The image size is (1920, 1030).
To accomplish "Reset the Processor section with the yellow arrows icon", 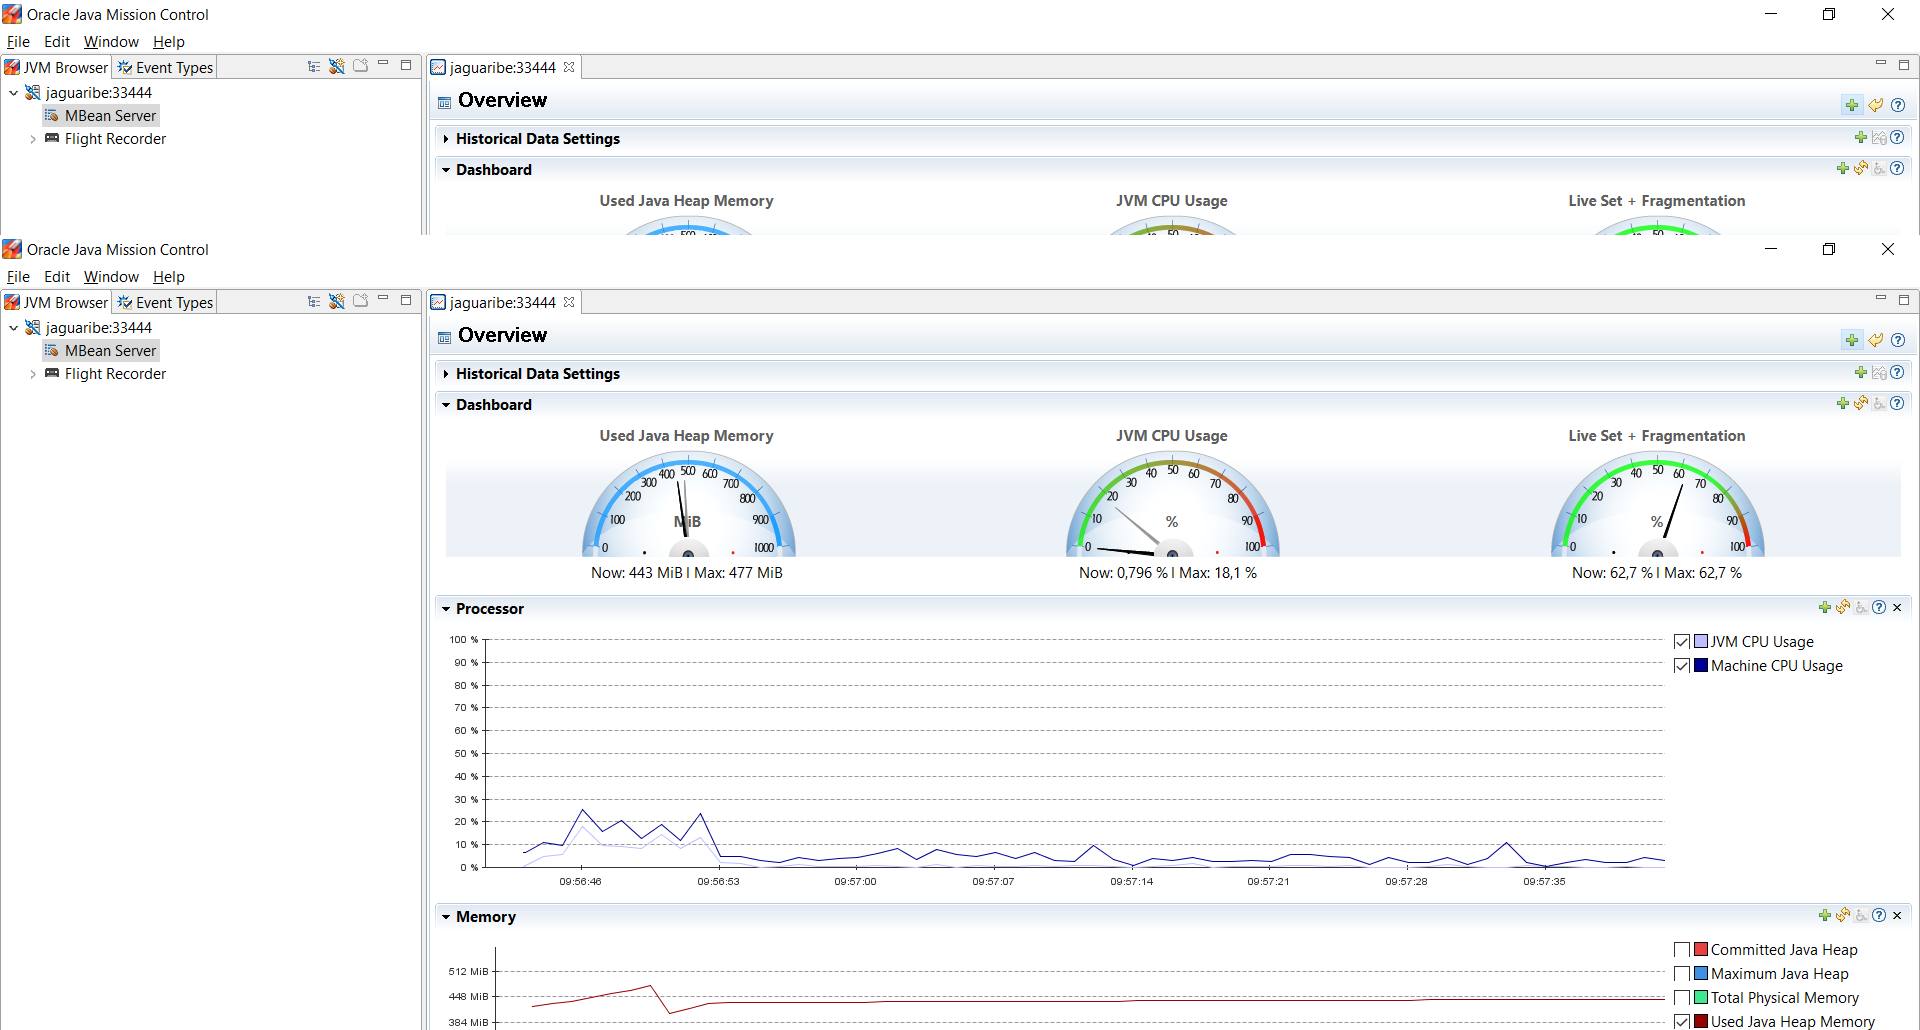I will 1843,607.
